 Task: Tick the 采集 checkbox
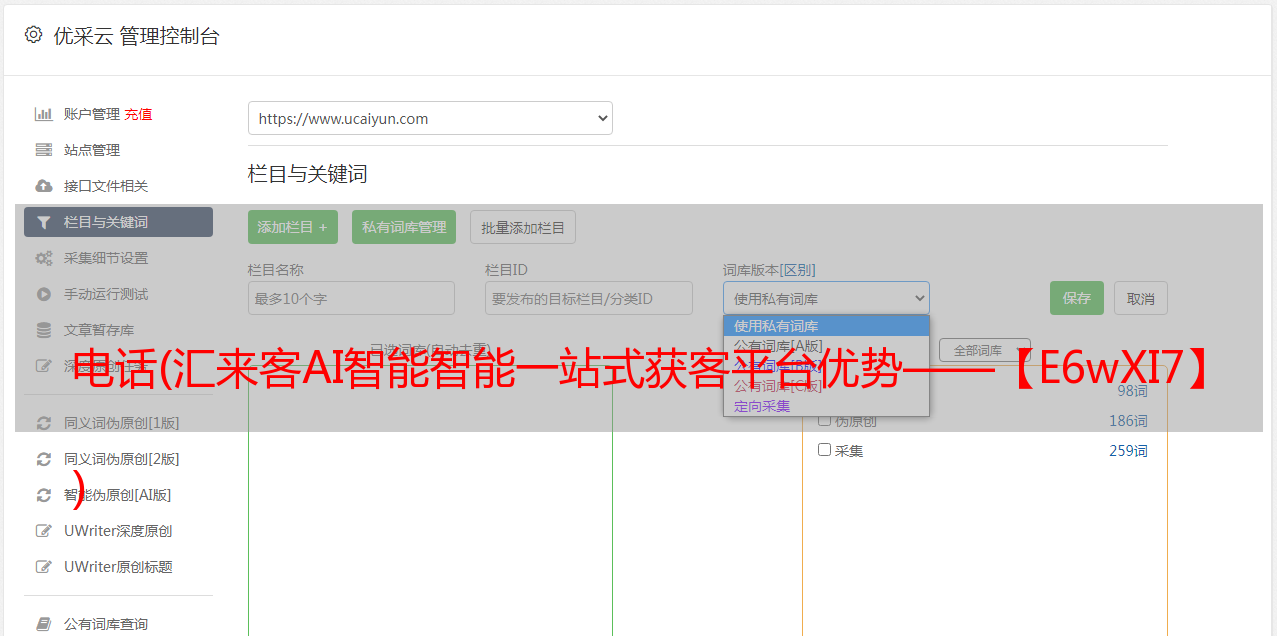pos(825,450)
